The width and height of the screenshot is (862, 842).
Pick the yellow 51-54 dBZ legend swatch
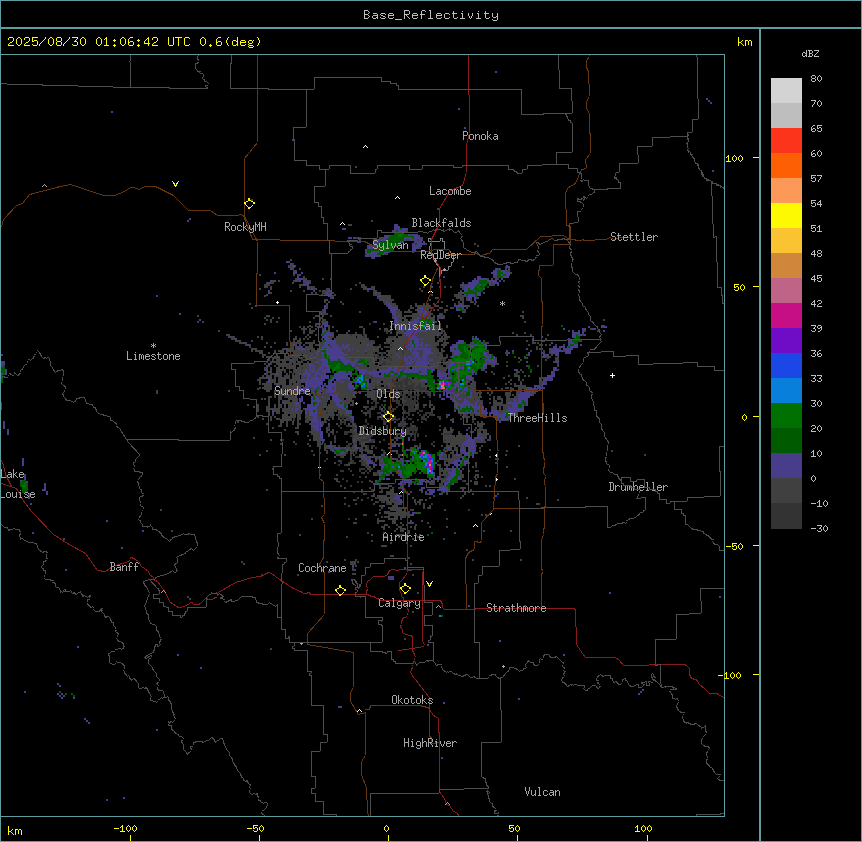786,215
